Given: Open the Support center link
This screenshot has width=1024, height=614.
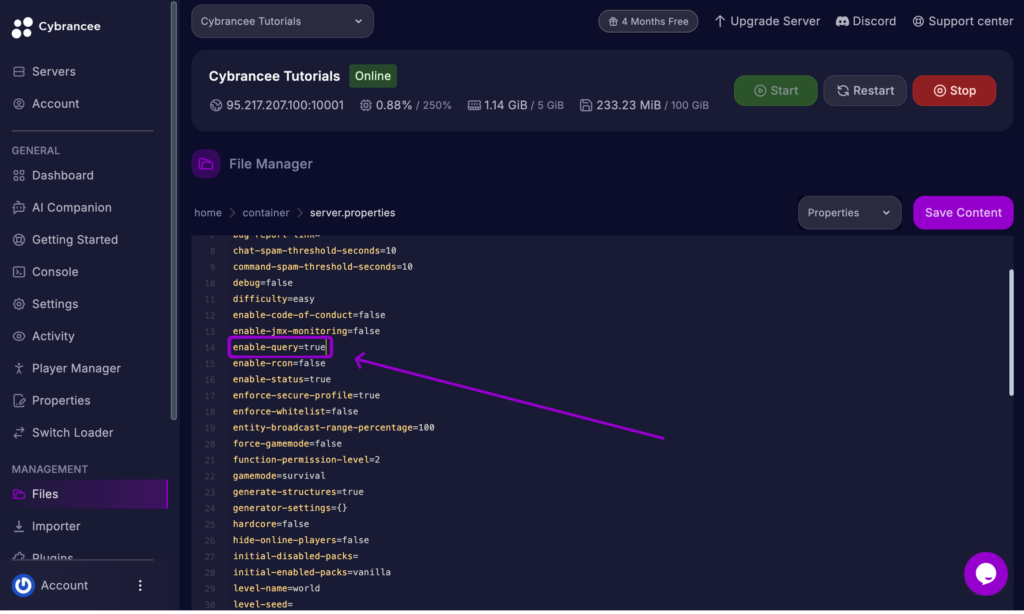Looking at the screenshot, I should (963, 22).
